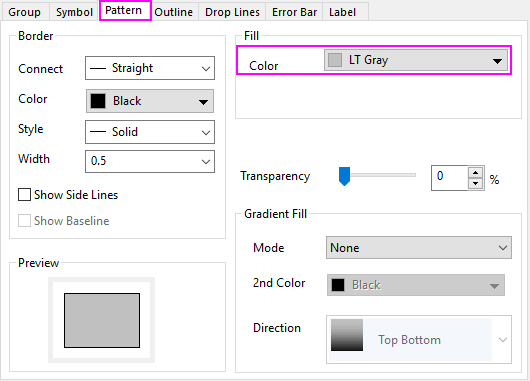Click the Transparency slider handle

tap(344, 176)
